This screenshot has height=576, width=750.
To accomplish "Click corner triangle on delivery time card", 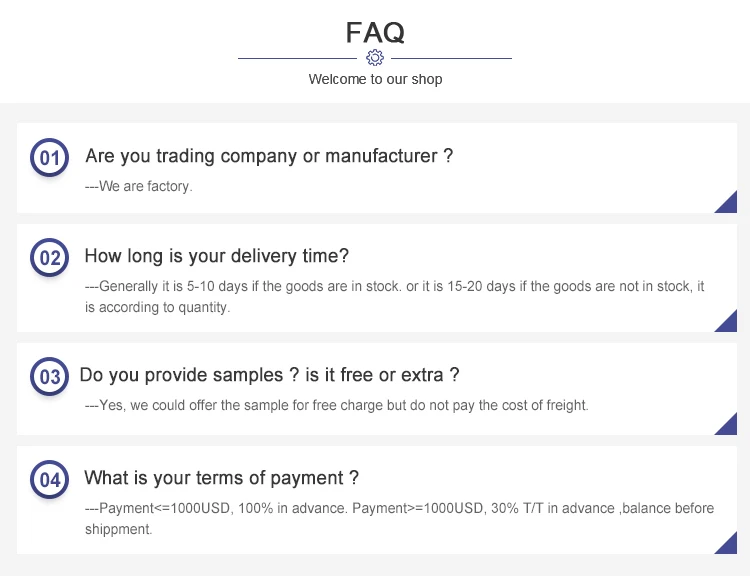I will click(729, 323).
